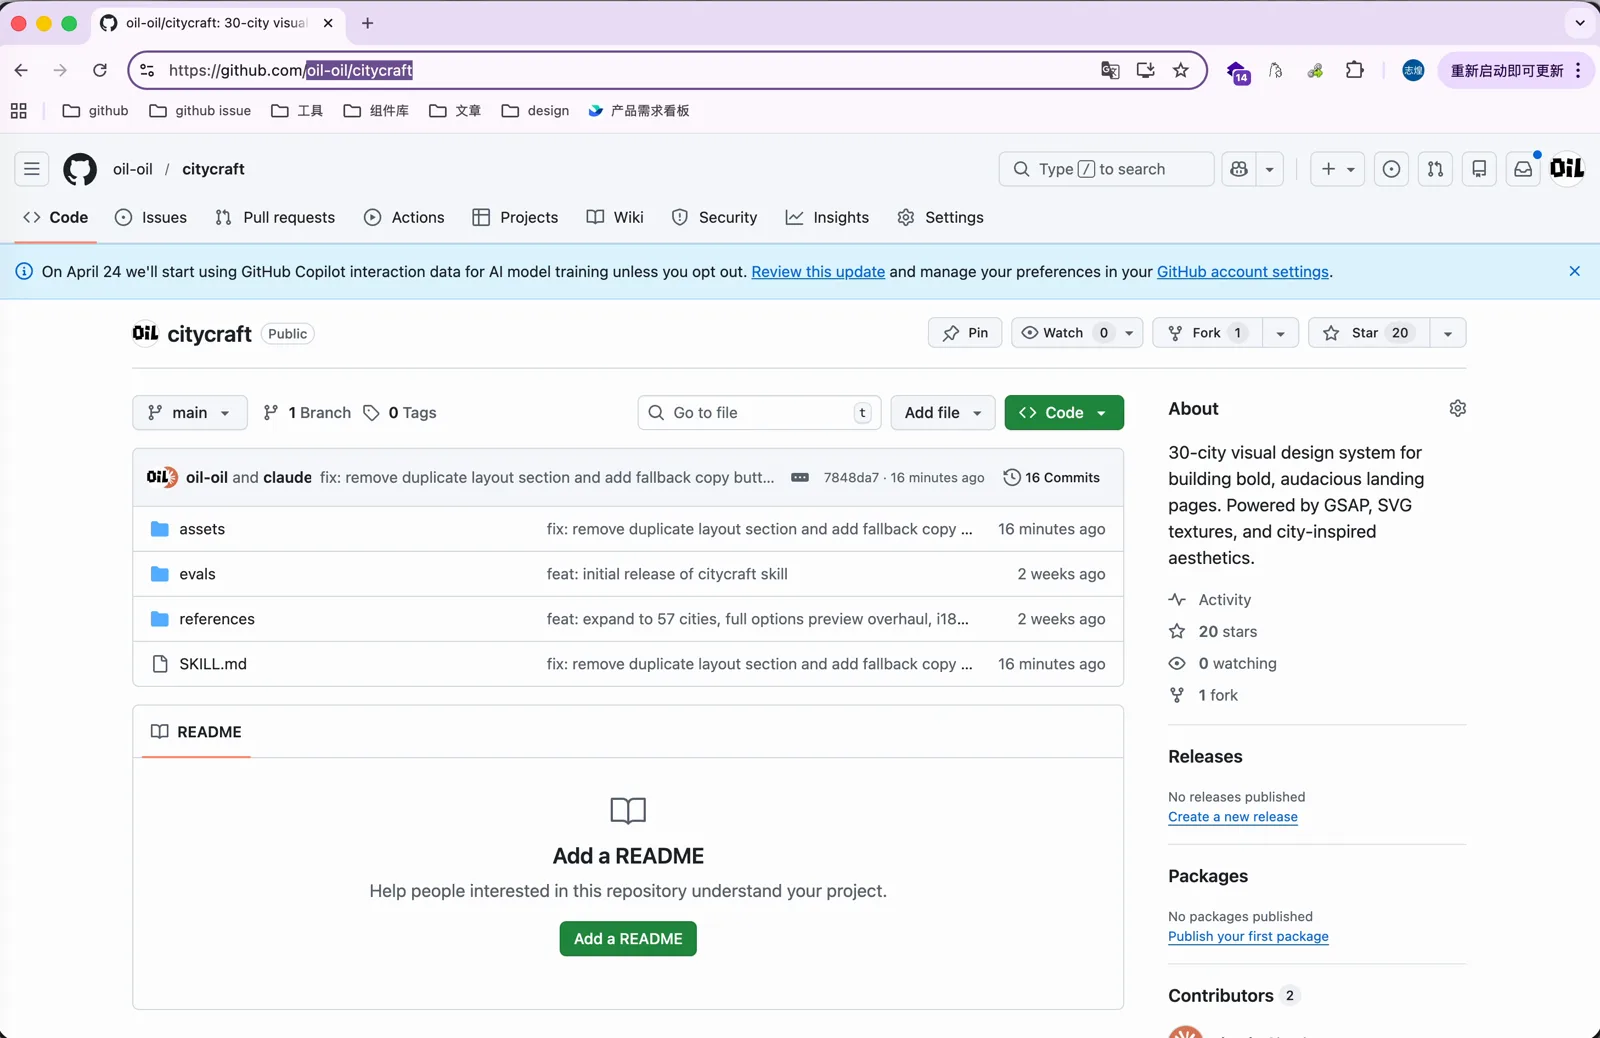Focus the Go to file search field
Image resolution: width=1600 pixels, height=1038 pixels.
pos(759,413)
